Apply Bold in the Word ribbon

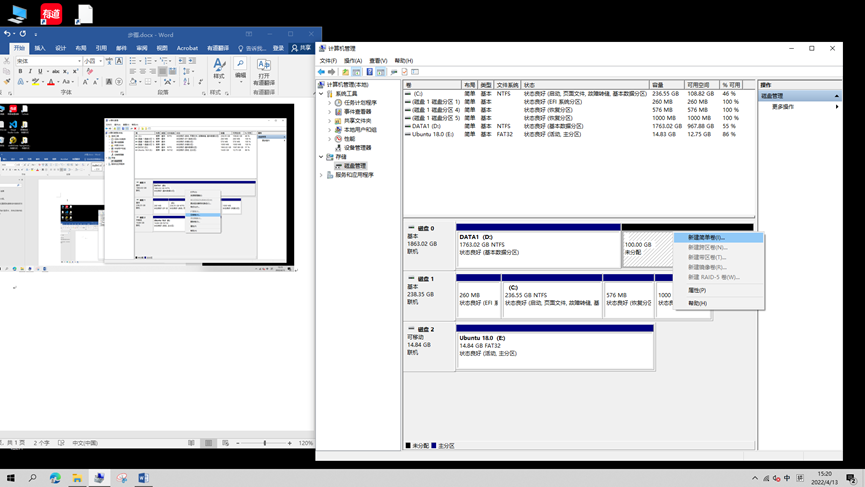(20, 72)
